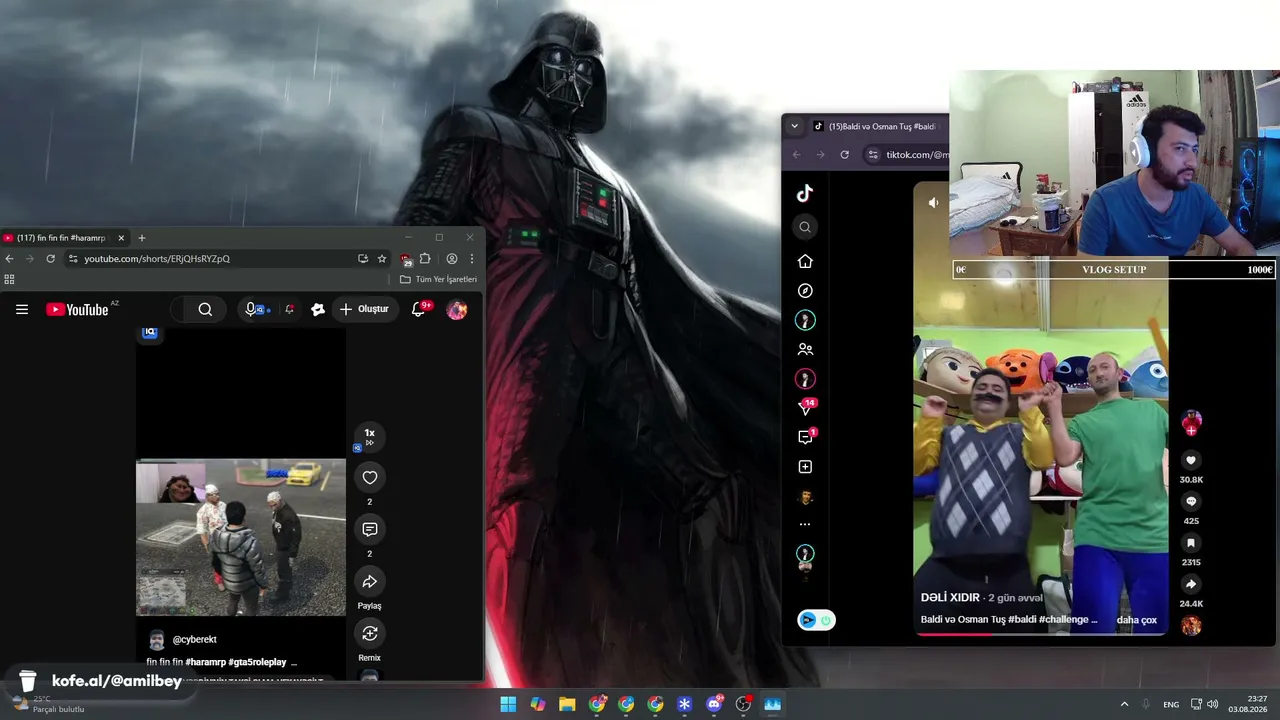Go back in the YouTube browser window
Image resolution: width=1280 pixels, height=720 pixels.
pyautogui.click(x=10, y=259)
